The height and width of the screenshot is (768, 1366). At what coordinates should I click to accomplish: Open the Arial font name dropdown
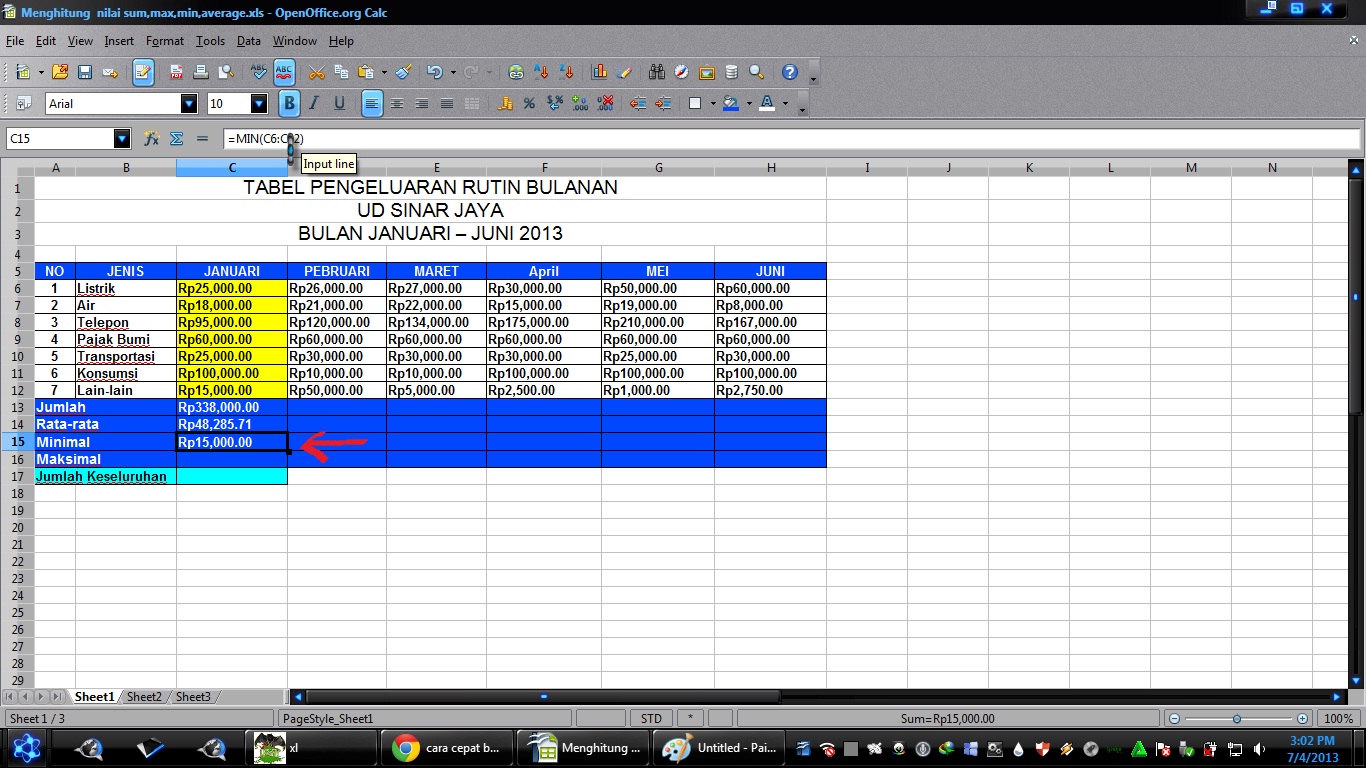coord(190,103)
